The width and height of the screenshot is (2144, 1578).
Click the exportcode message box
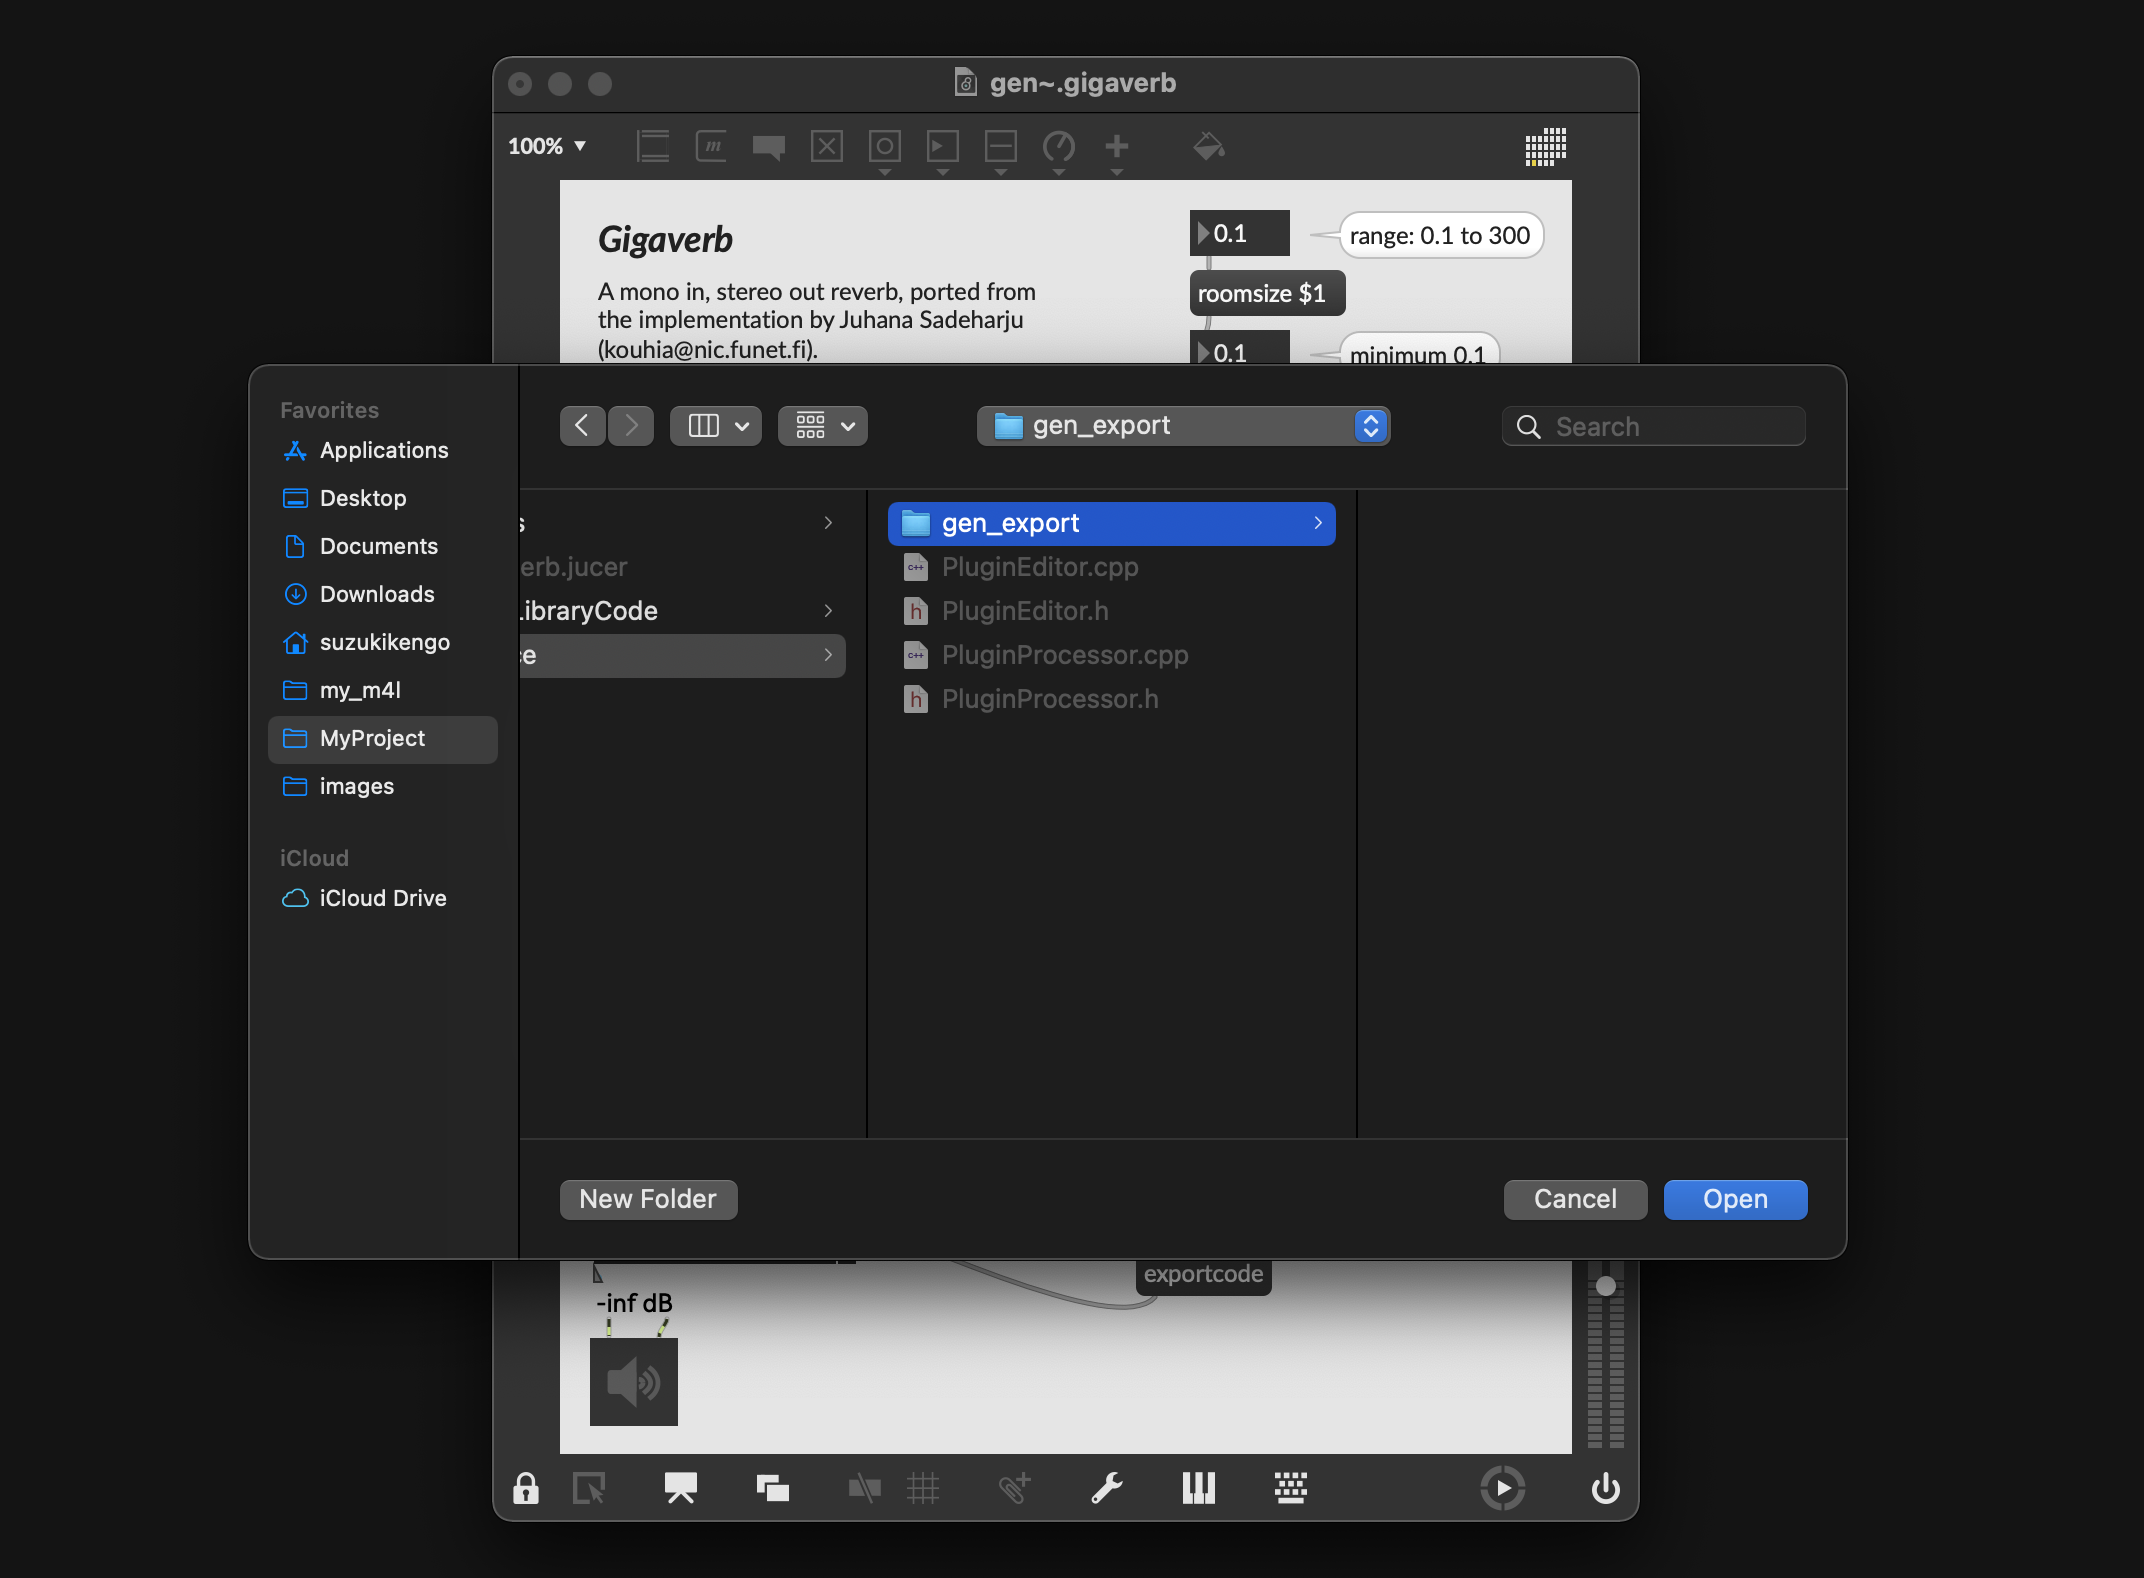click(x=1203, y=1275)
